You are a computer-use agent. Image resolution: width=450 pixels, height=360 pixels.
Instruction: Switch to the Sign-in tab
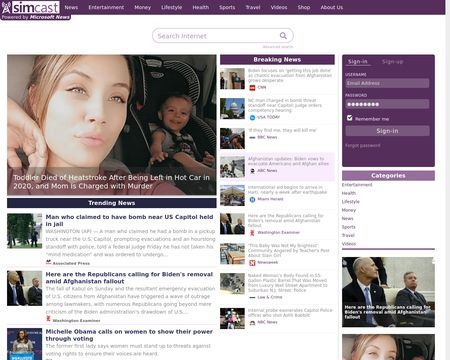(x=358, y=62)
